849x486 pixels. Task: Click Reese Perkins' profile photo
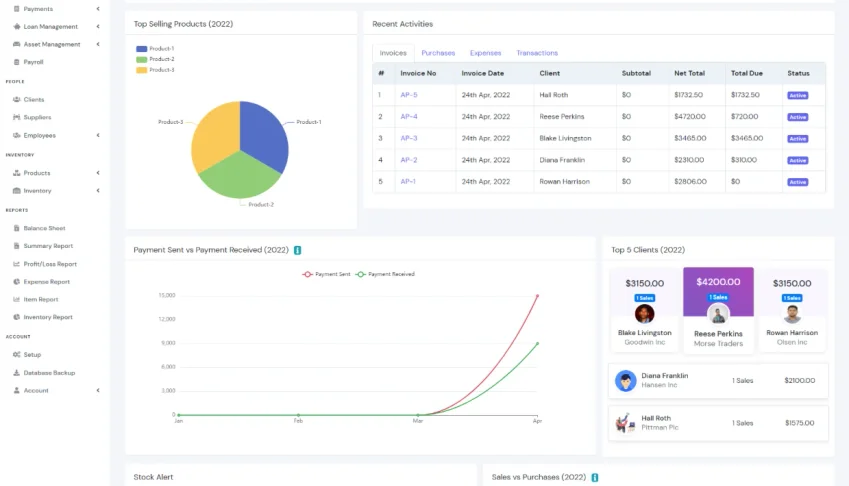718,314
